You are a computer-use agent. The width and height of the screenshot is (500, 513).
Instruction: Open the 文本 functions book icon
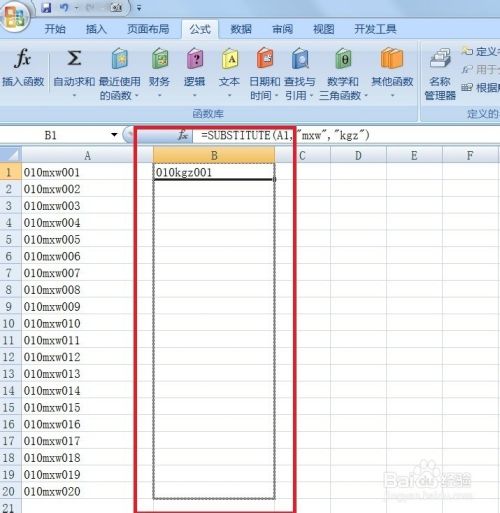[x=230, y=58]
